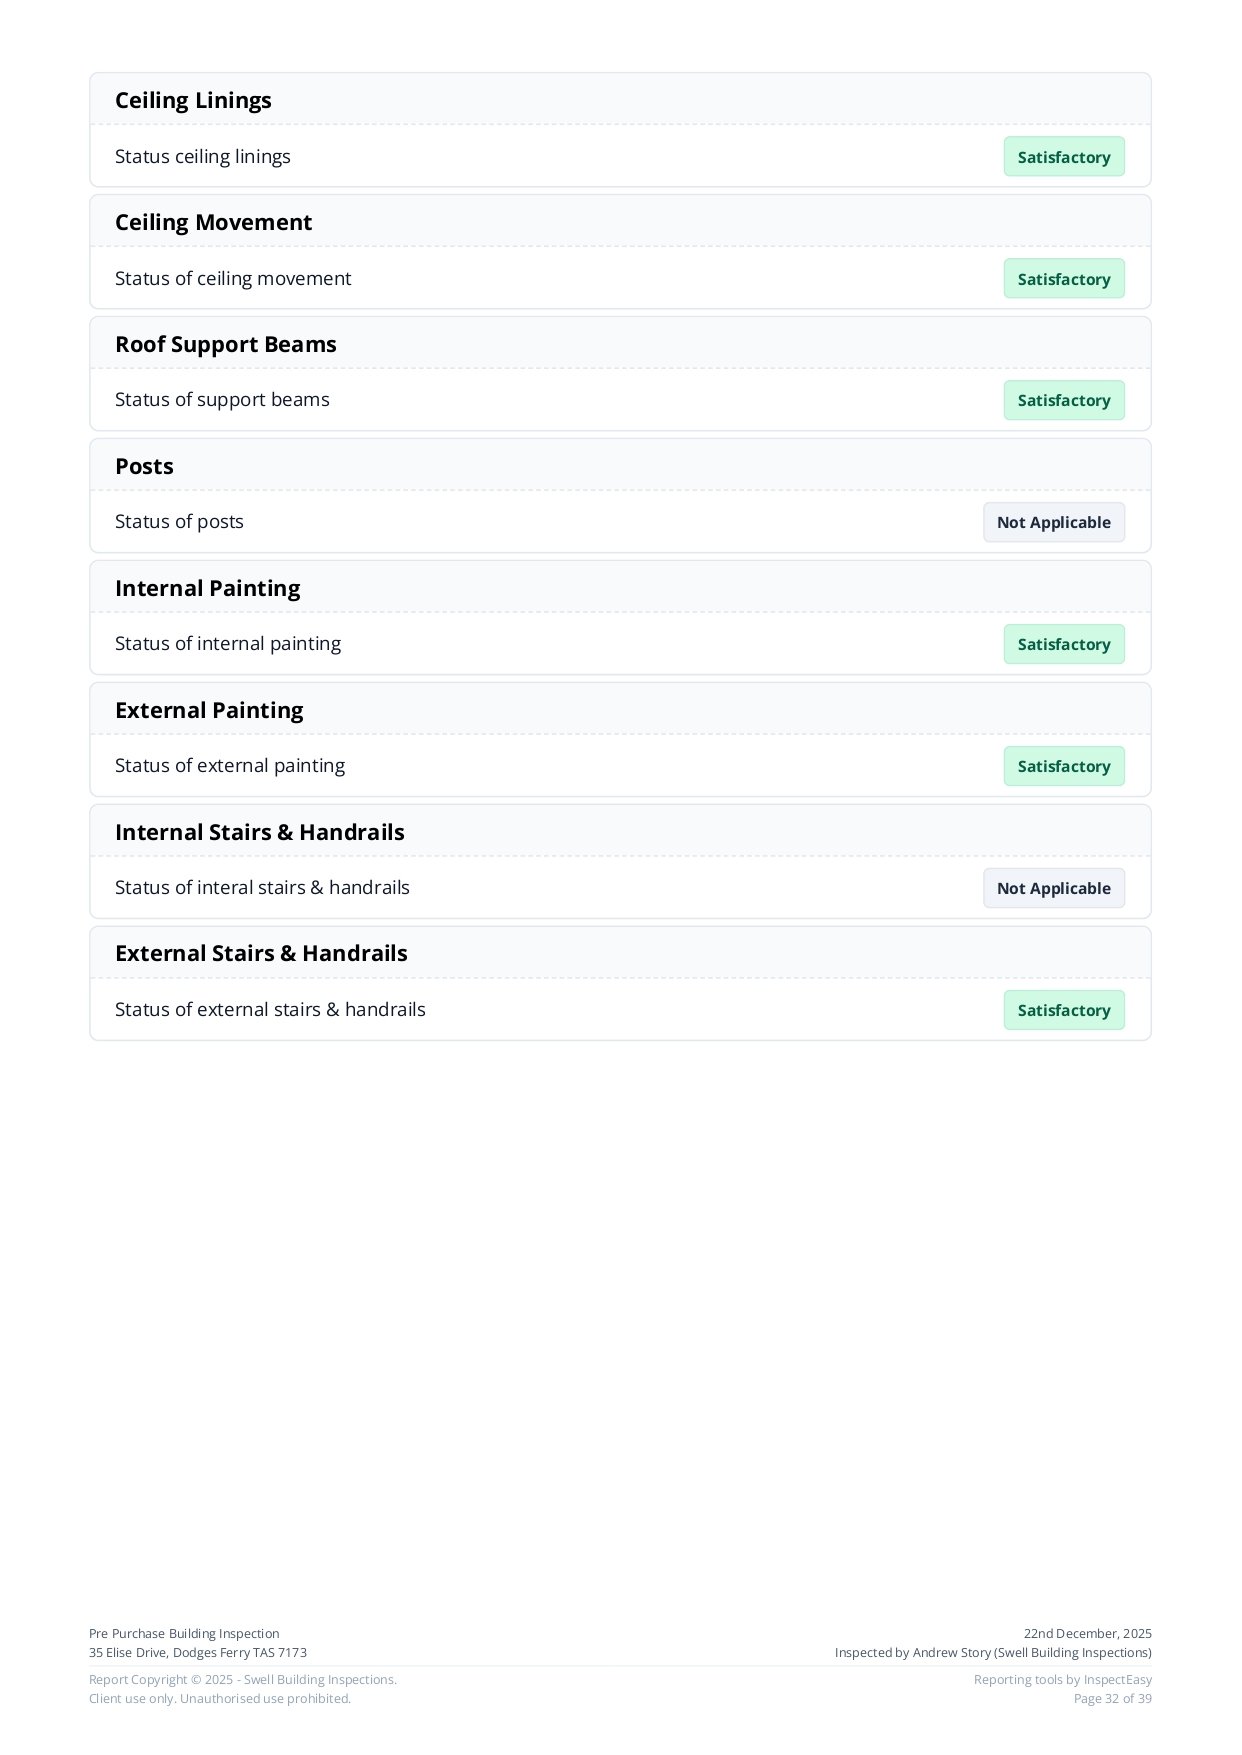Click Not Applicable badge for posts
1242x1755 pixels.
(1053, 522)
